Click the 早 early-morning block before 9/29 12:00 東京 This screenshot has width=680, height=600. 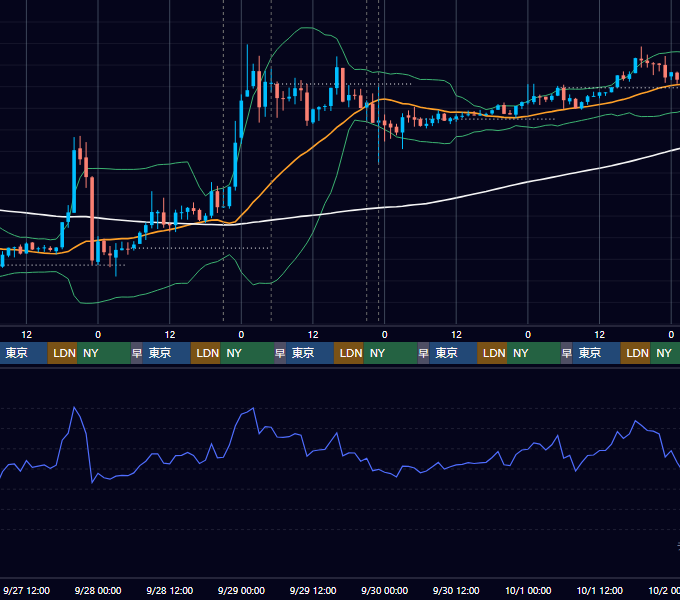[x=280, y=353]
